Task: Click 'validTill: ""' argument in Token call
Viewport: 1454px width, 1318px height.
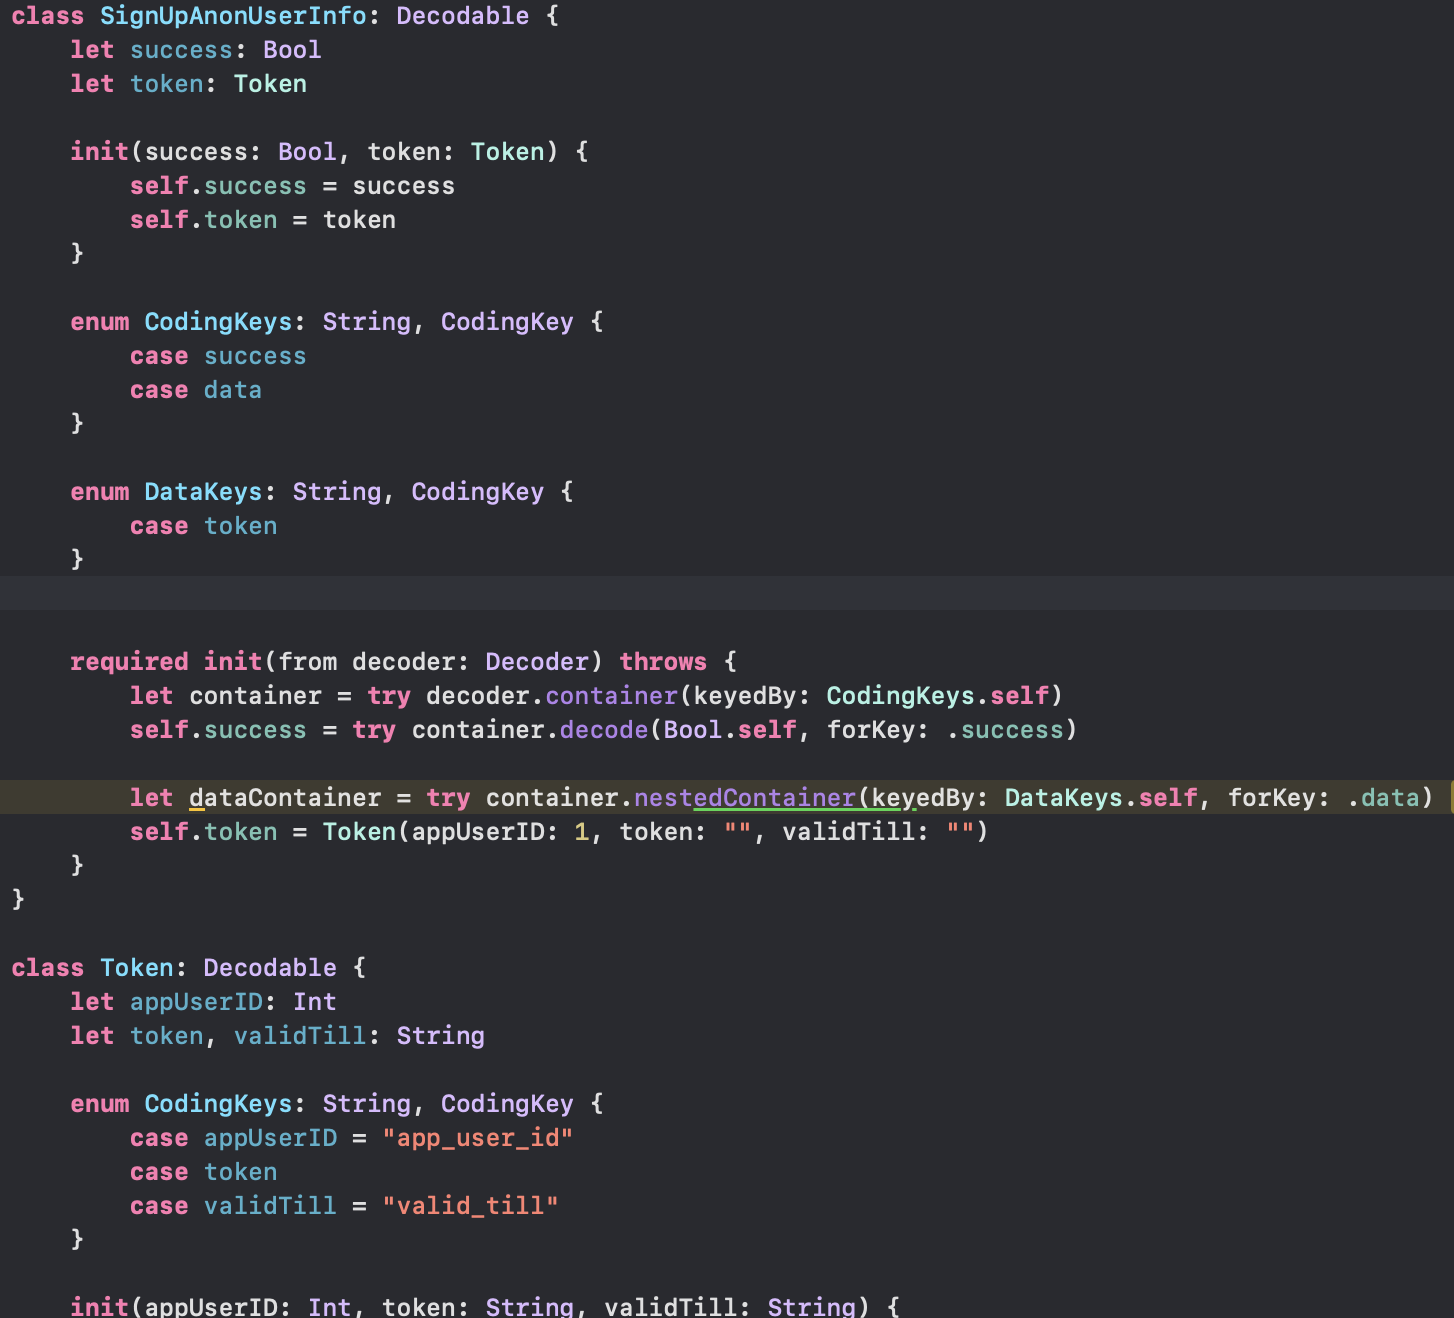Action: pos(879,832)
